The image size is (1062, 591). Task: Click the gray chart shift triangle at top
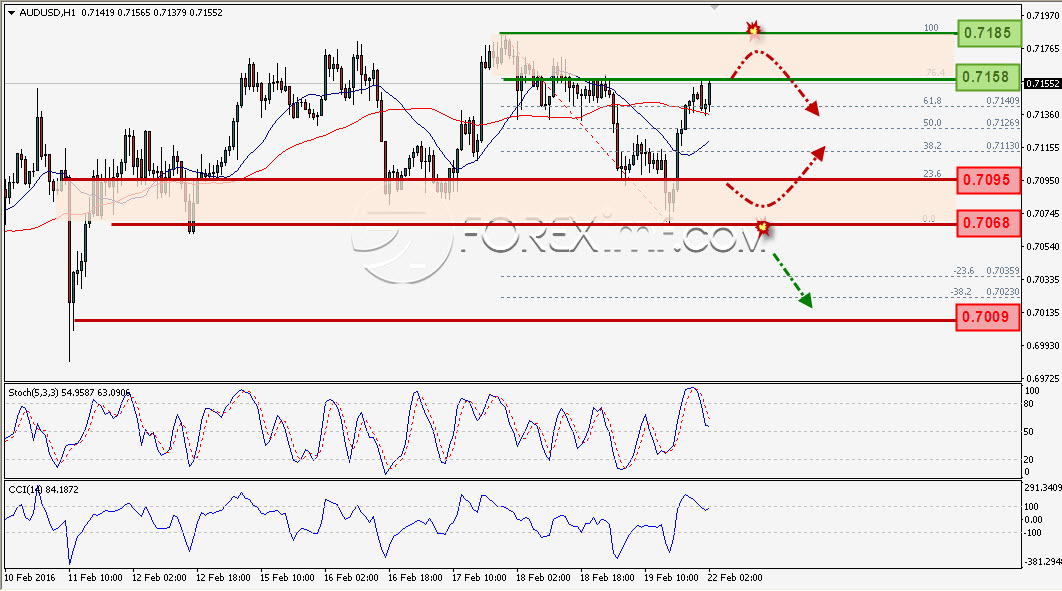(x=713, y=7)
